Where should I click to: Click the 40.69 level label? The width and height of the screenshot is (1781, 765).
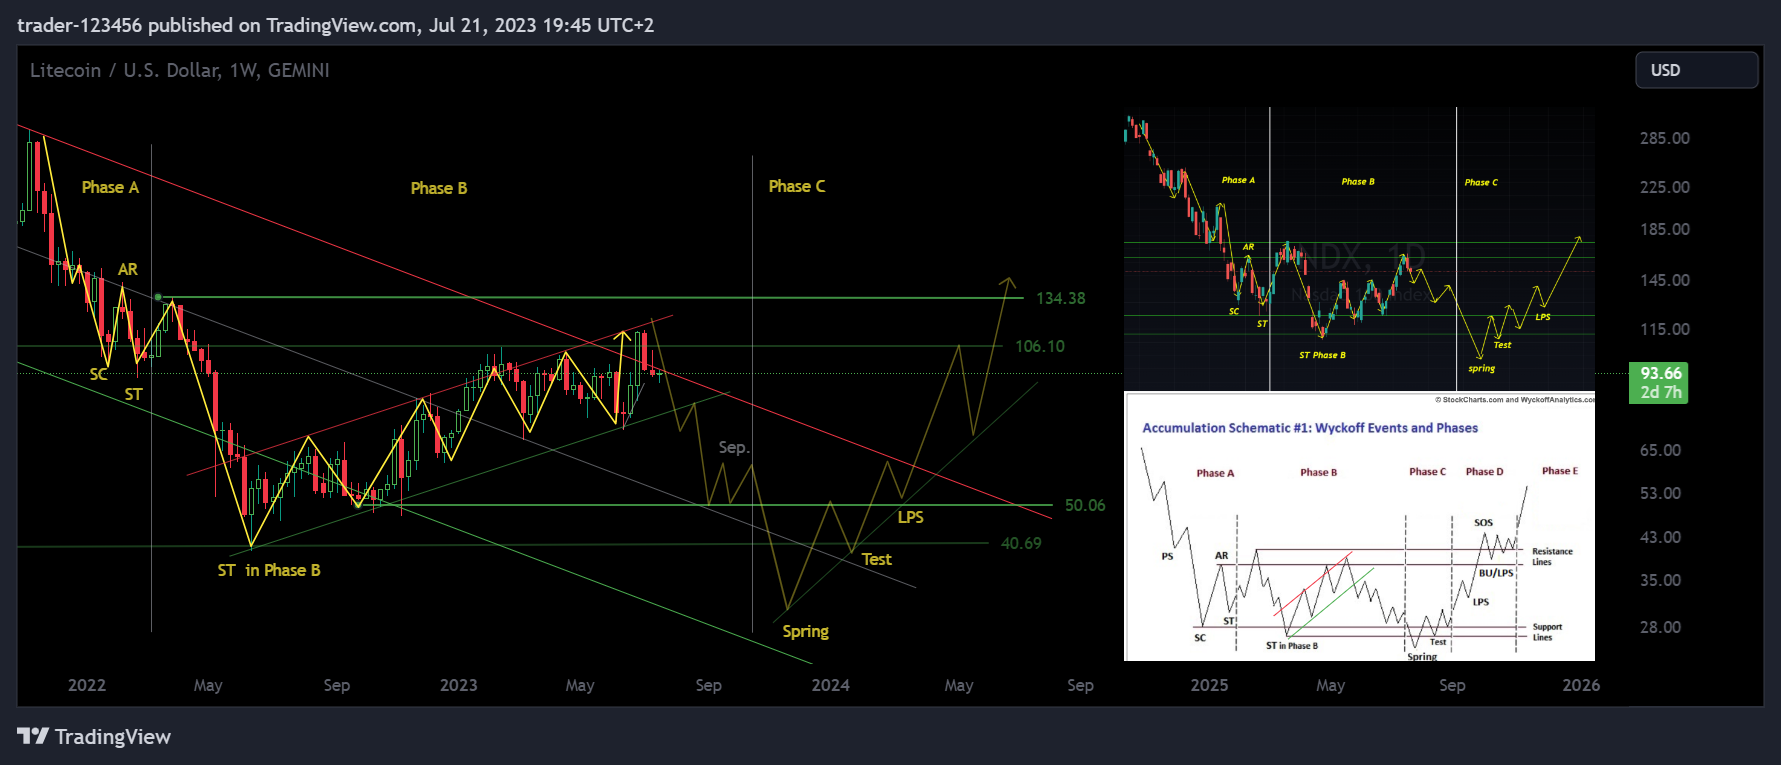click(x=1021, y=543)
